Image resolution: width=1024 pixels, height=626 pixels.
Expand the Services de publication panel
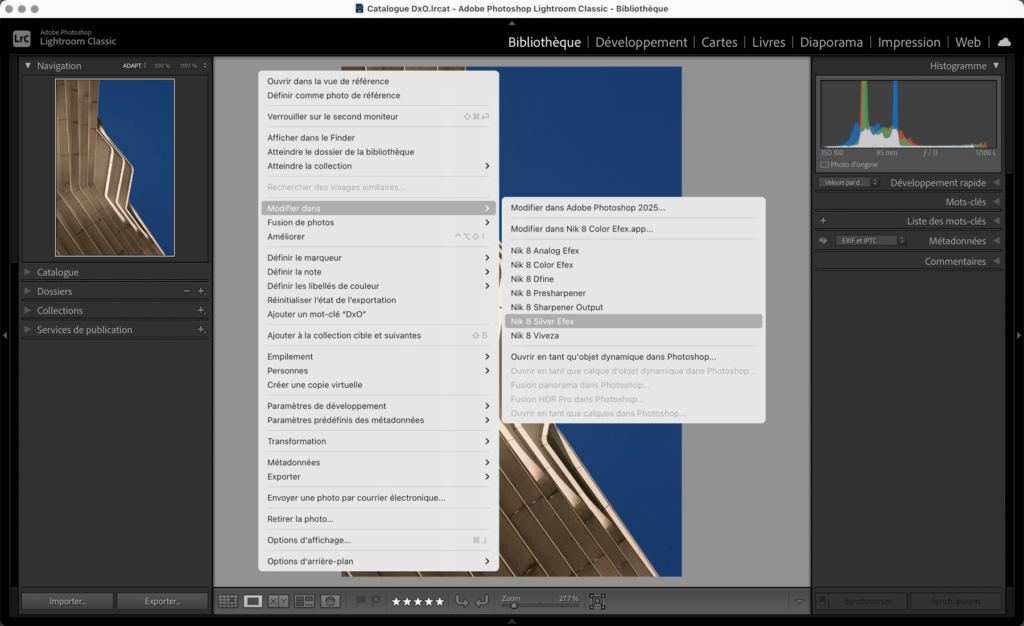click(x=27, y=330)
